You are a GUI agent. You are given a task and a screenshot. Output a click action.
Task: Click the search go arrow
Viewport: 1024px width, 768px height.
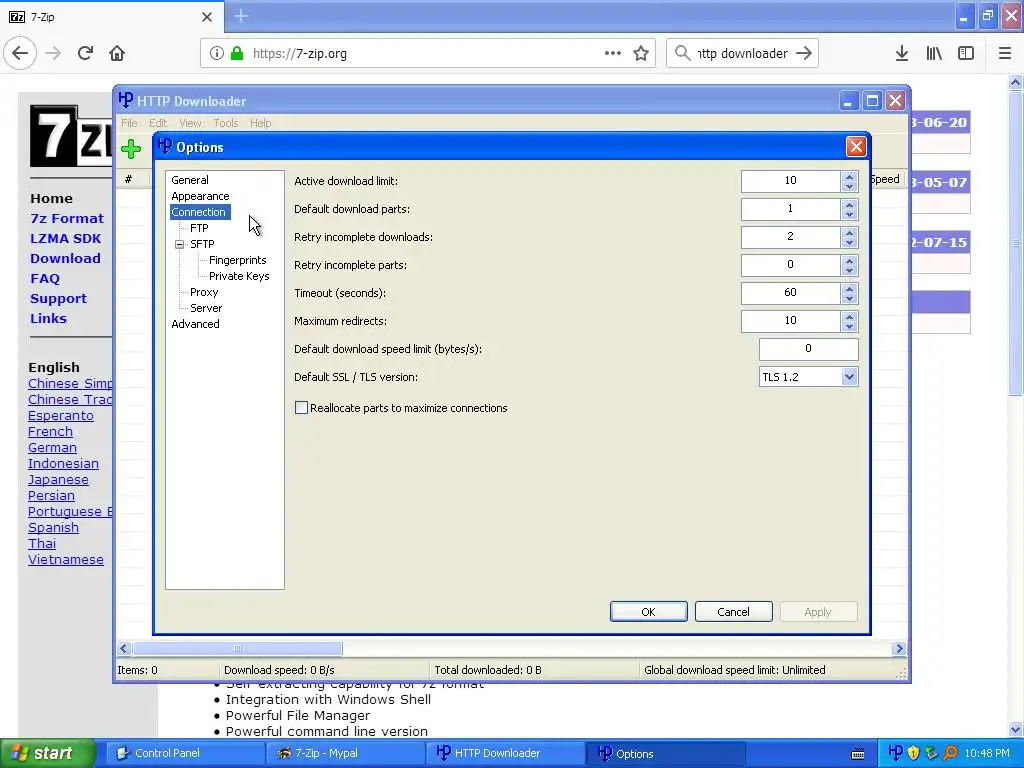[804, 54]
